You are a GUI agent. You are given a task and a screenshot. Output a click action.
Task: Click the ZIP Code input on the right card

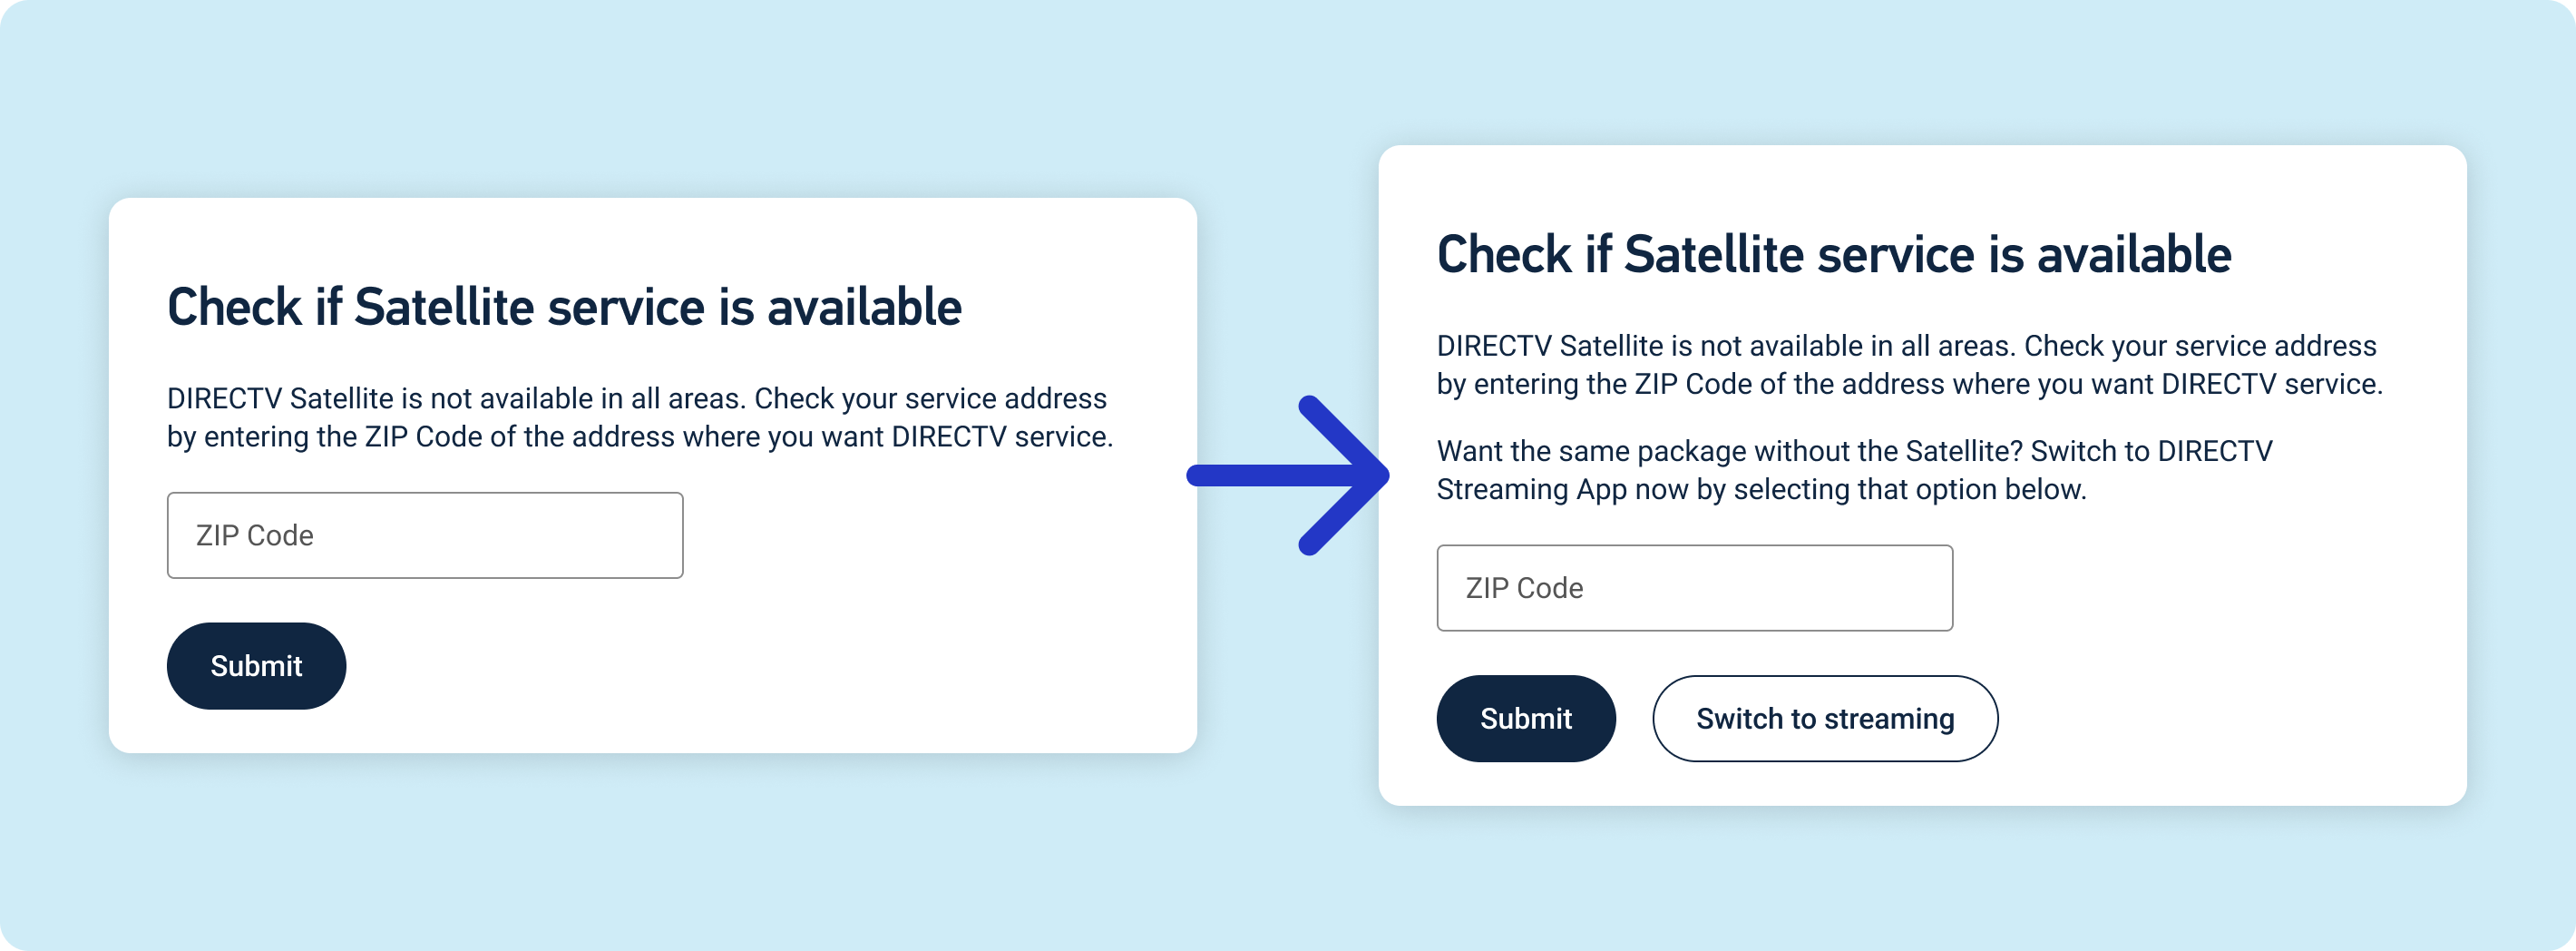[x=1693, y=587]
